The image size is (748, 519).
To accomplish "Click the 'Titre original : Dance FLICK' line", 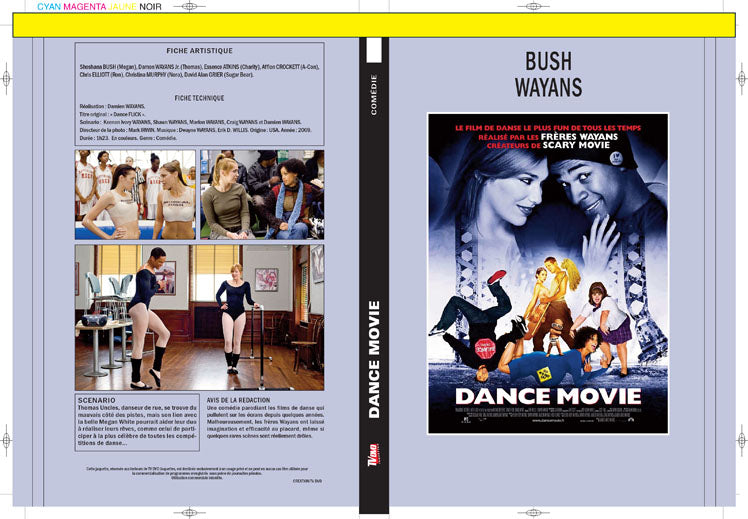I will point(112,114).
